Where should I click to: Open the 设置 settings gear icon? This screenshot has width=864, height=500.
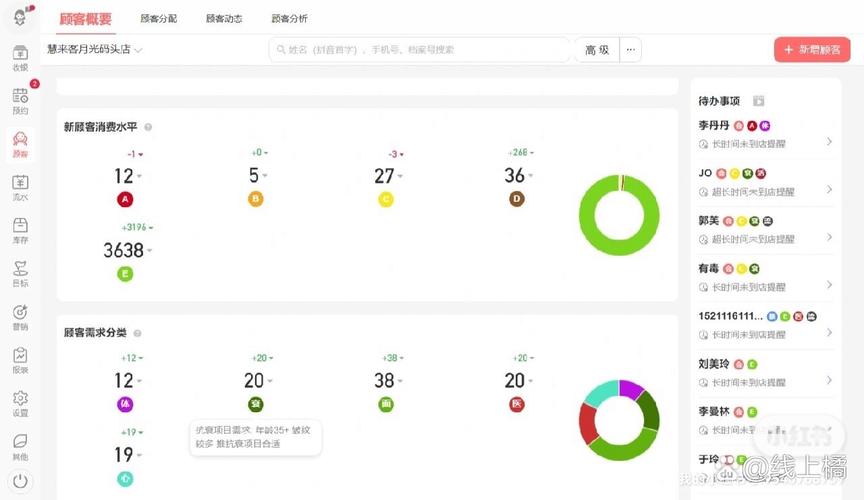pos(20,403)
